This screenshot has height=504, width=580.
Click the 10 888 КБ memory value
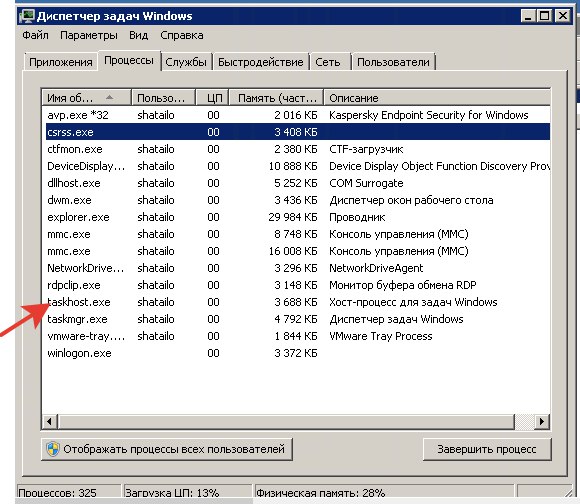point(293,166)
